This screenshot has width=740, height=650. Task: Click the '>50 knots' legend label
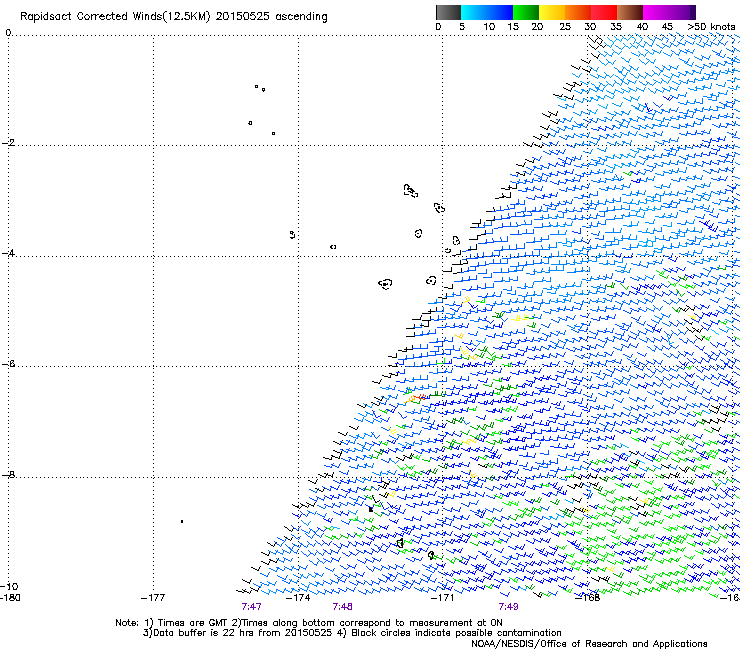711,27
